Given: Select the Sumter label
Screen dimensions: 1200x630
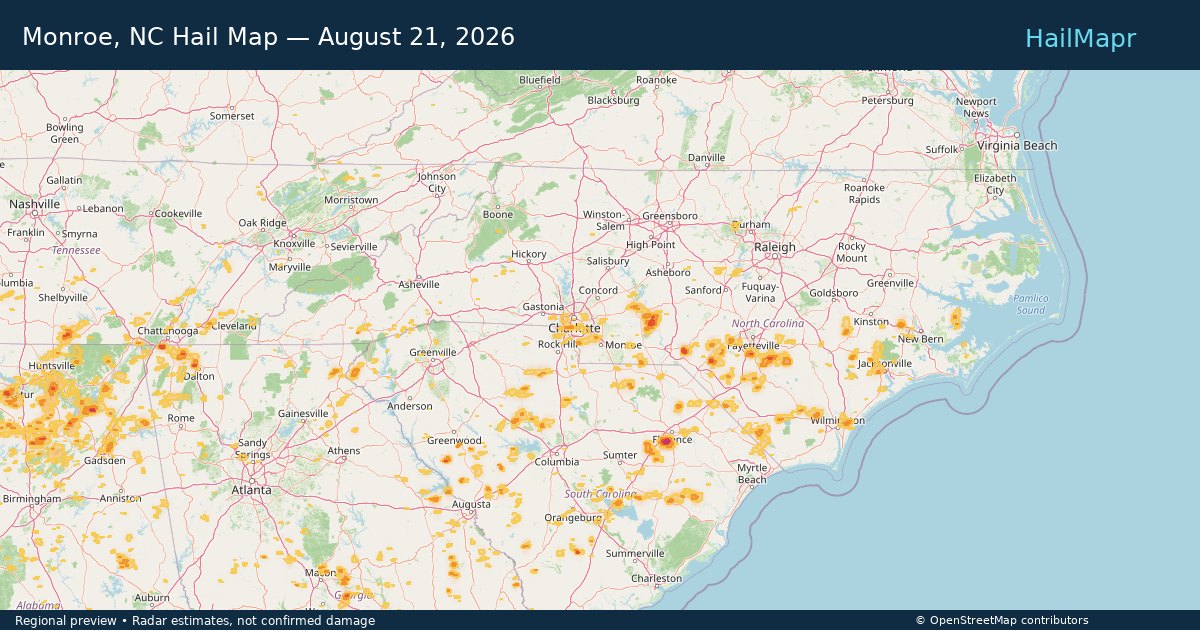Looking at the screenshot, I should (x=620, y=456).
